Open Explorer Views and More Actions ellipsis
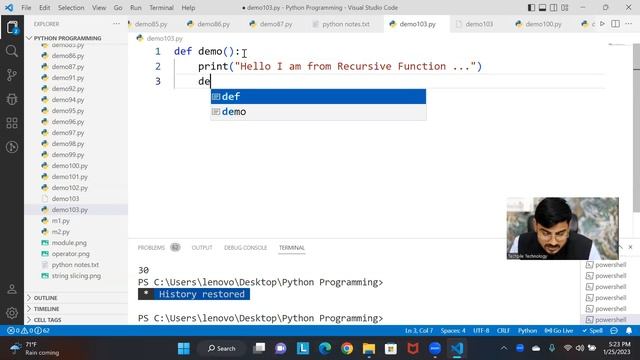Screen dimensions: 640x360 pos(116,24)
